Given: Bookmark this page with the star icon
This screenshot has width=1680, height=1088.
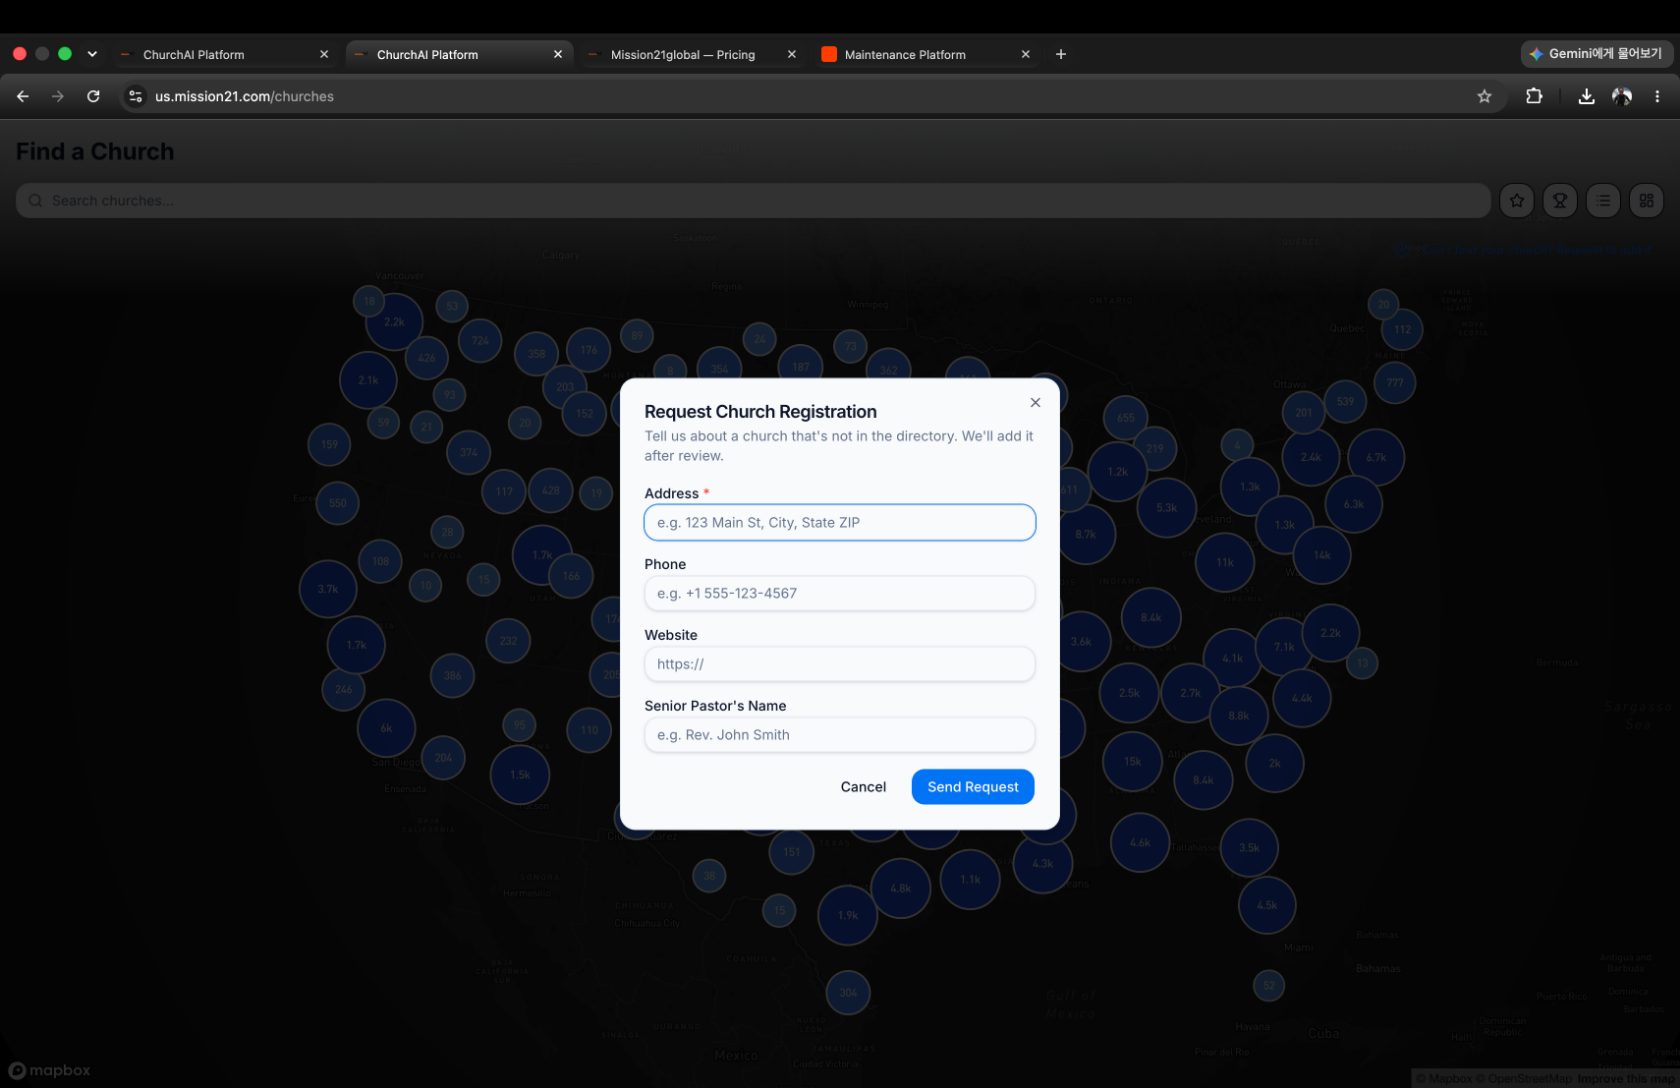Looking at the screenshot, I should [1484, 96].
